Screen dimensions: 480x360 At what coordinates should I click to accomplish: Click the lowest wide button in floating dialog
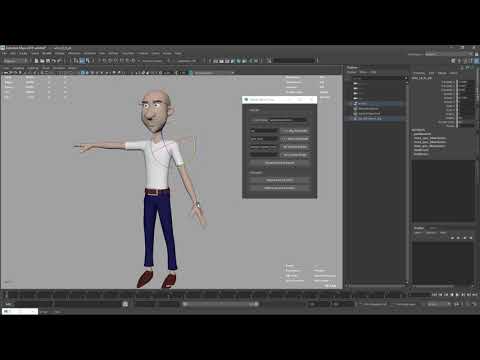(279, 188)
